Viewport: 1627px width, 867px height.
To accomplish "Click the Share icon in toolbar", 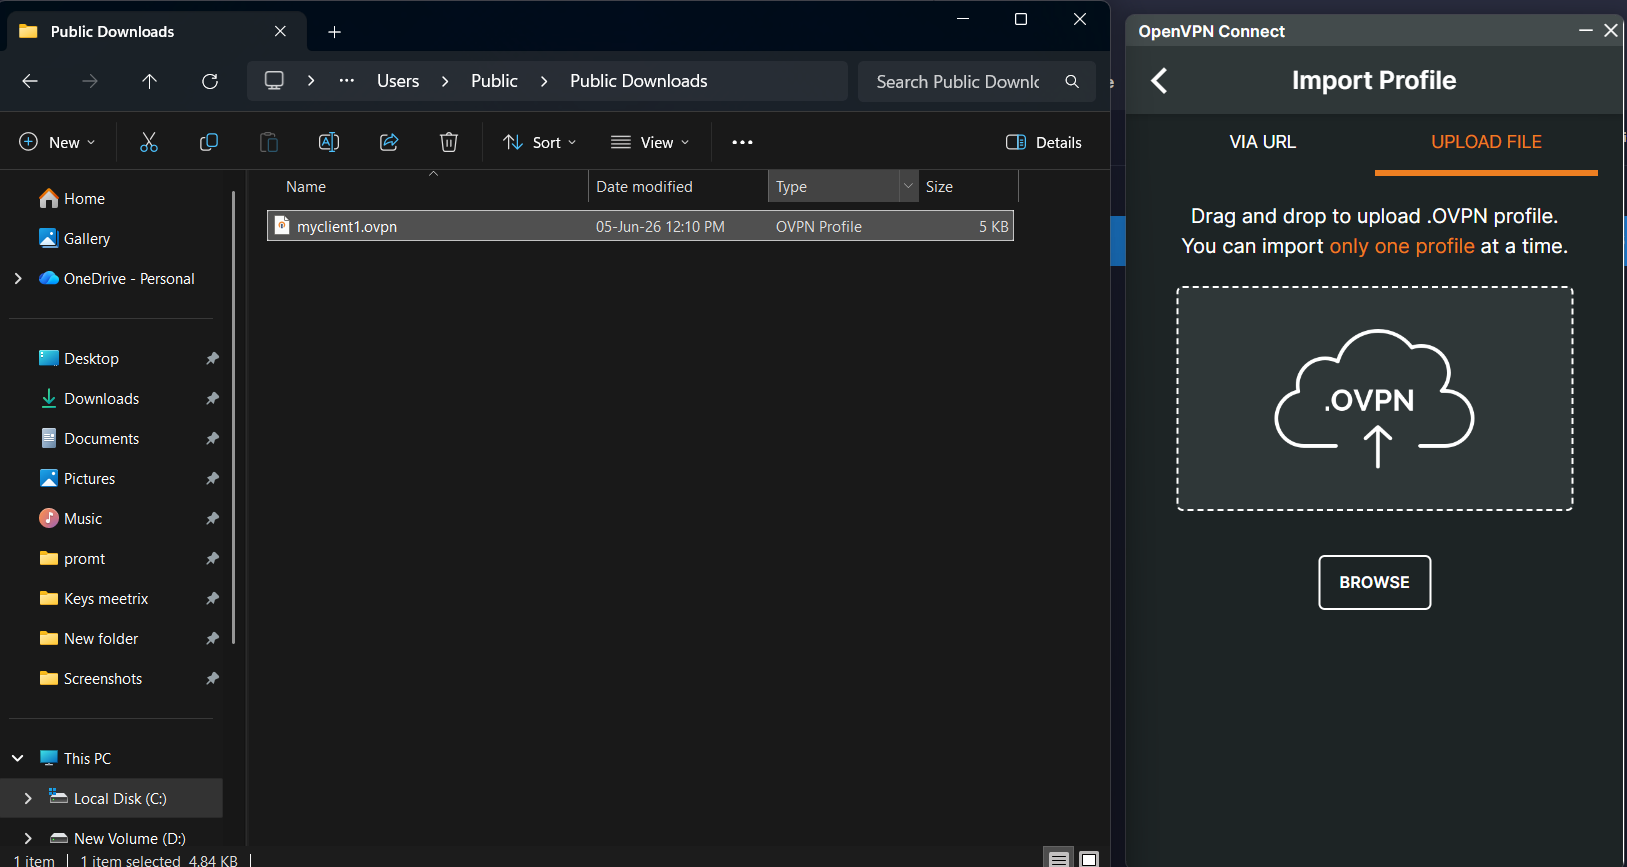I will 389,142.
